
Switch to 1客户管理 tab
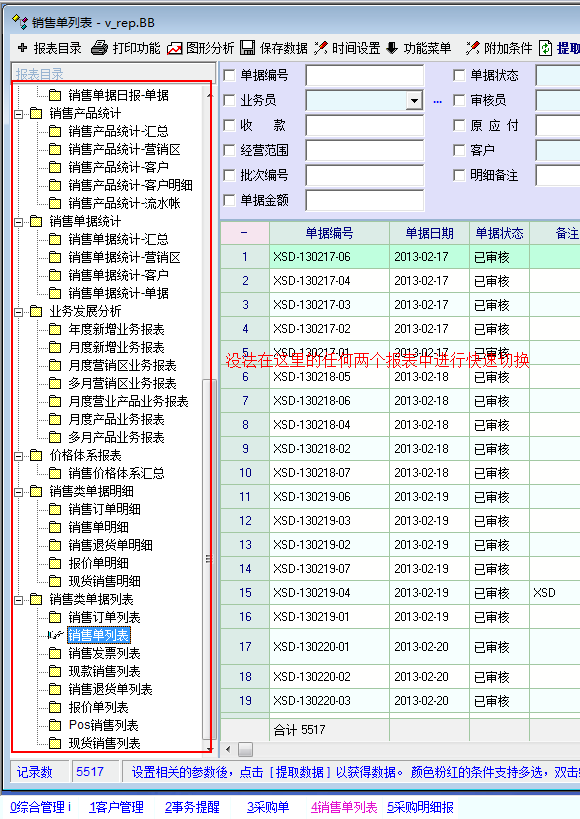coord(116,807)
